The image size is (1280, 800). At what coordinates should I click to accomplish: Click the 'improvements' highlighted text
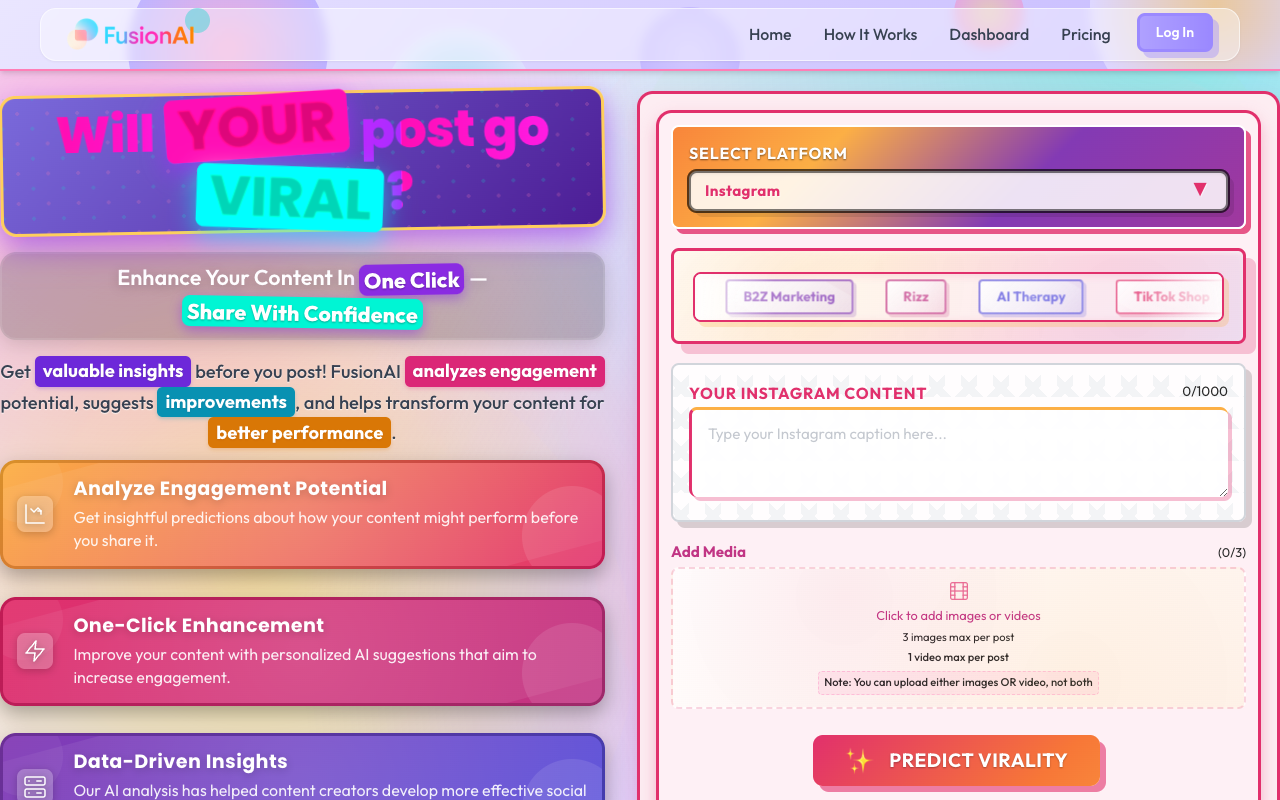click(226, 402)
